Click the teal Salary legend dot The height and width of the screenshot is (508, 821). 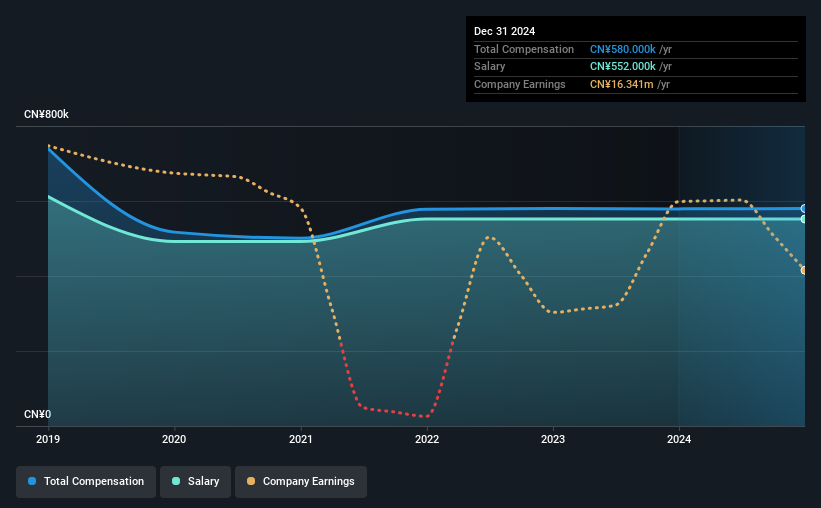click(176, 481)
